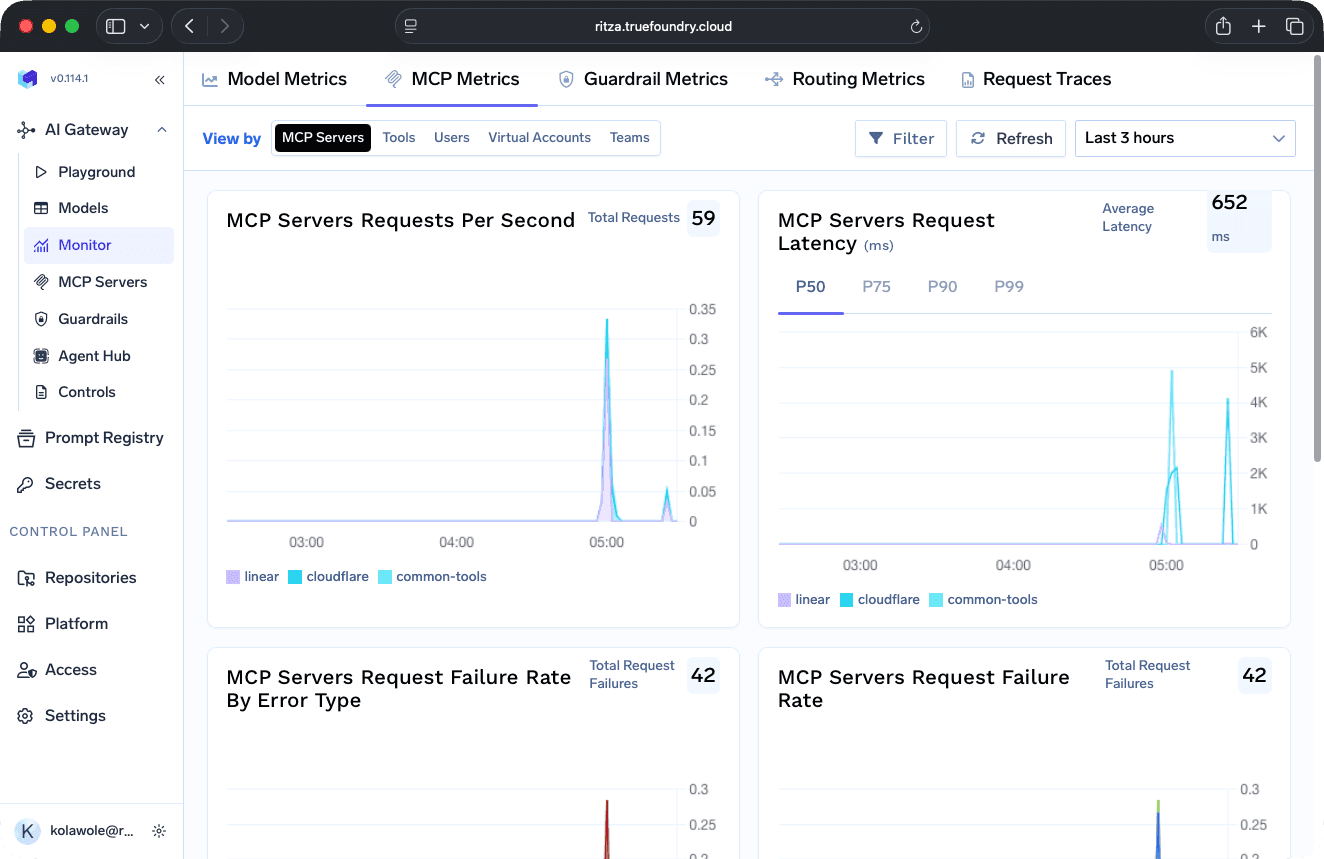Collapse the sidebar with the double chevron
The width and height of the screenshot is (1324, 859).
coord(159,78)
